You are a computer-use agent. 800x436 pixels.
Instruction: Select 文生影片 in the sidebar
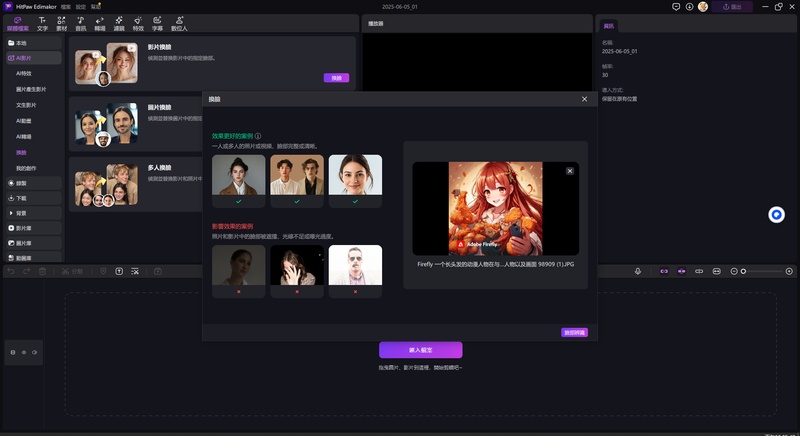coord(26,104)
